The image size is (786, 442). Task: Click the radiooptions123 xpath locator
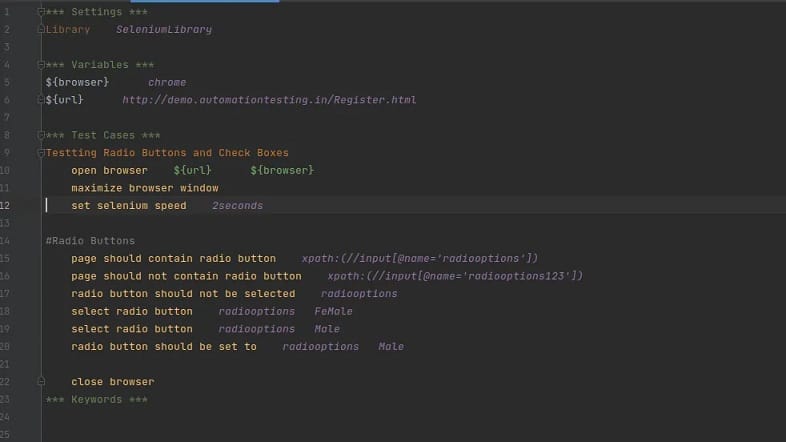tap(455, 276)
